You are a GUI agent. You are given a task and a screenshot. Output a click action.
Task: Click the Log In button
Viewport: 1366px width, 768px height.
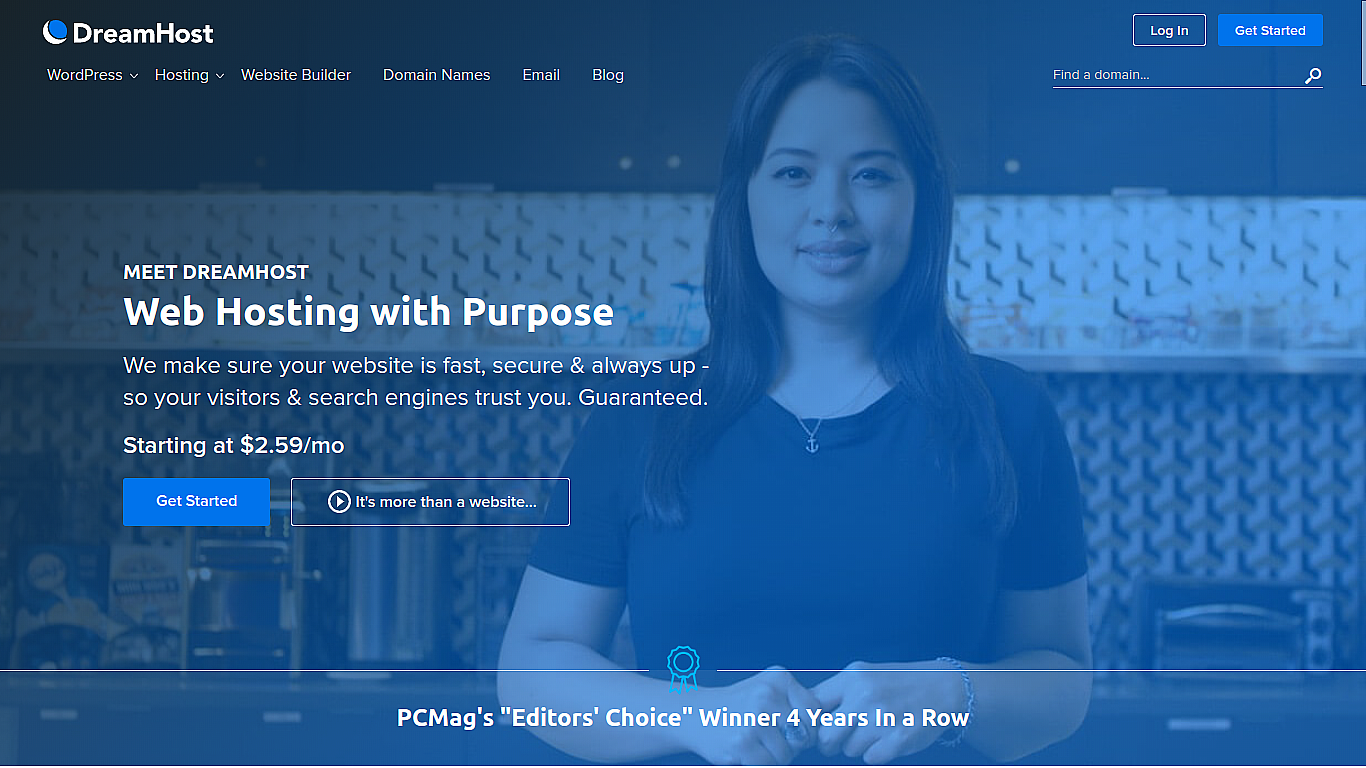1169,30
